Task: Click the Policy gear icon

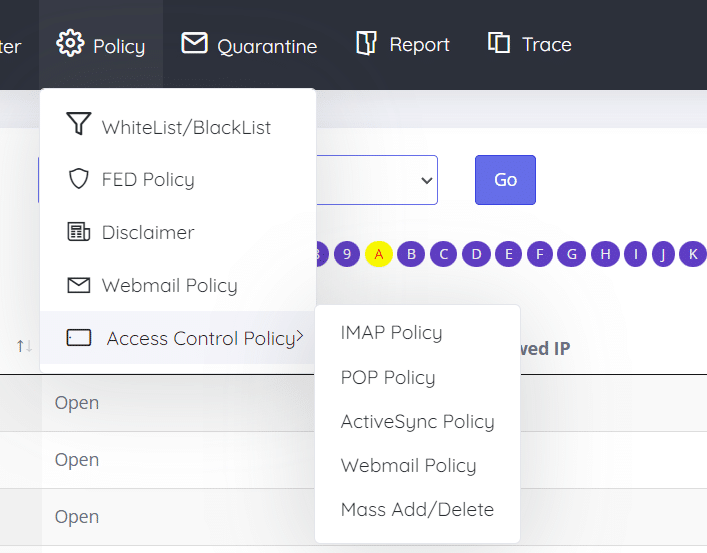Action: (70, 44)
